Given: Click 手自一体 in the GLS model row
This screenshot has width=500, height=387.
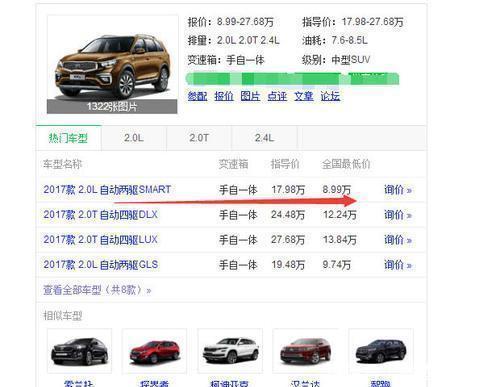Looking at the screenshot, I should tap(238, 265).
